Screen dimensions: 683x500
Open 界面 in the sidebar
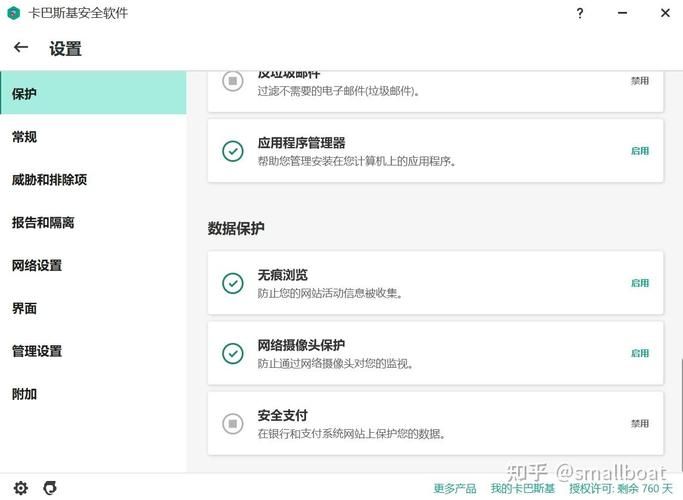point(93,308)
